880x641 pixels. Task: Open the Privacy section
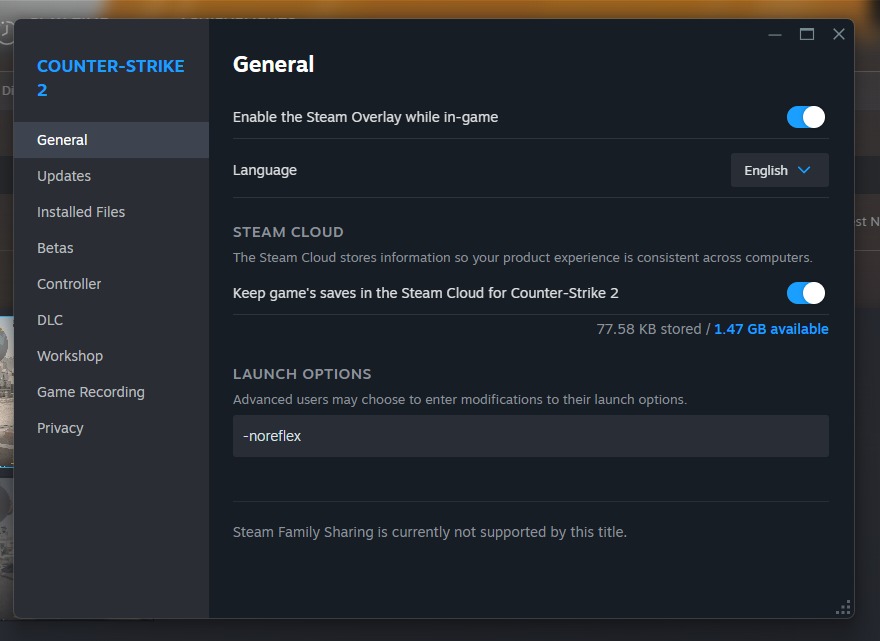tap(111, 427)
